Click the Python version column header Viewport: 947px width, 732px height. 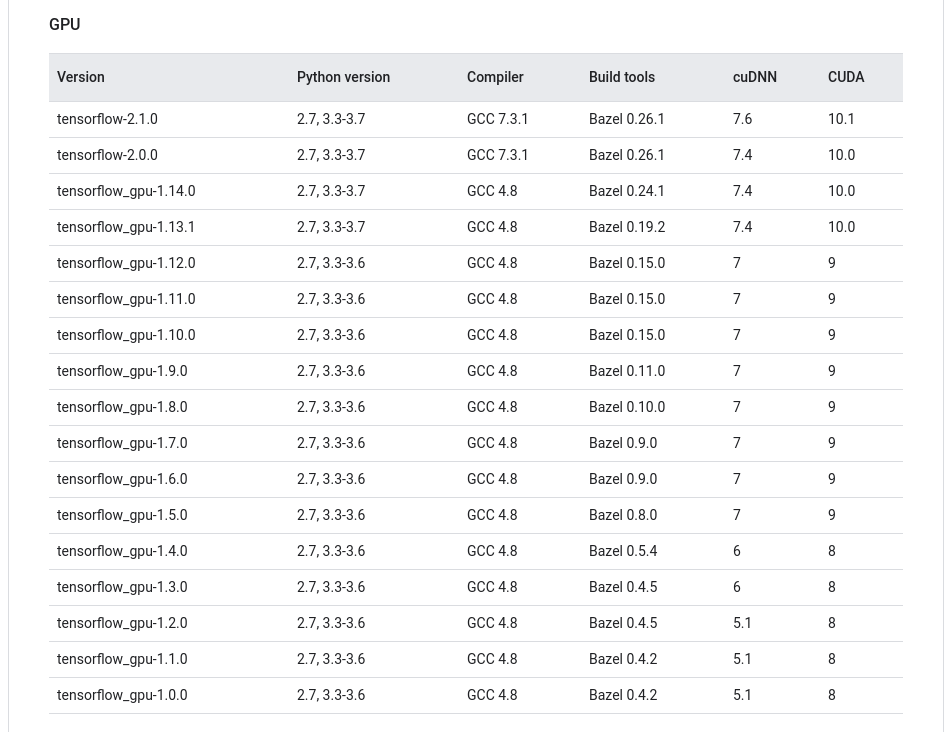coord(343,77)
